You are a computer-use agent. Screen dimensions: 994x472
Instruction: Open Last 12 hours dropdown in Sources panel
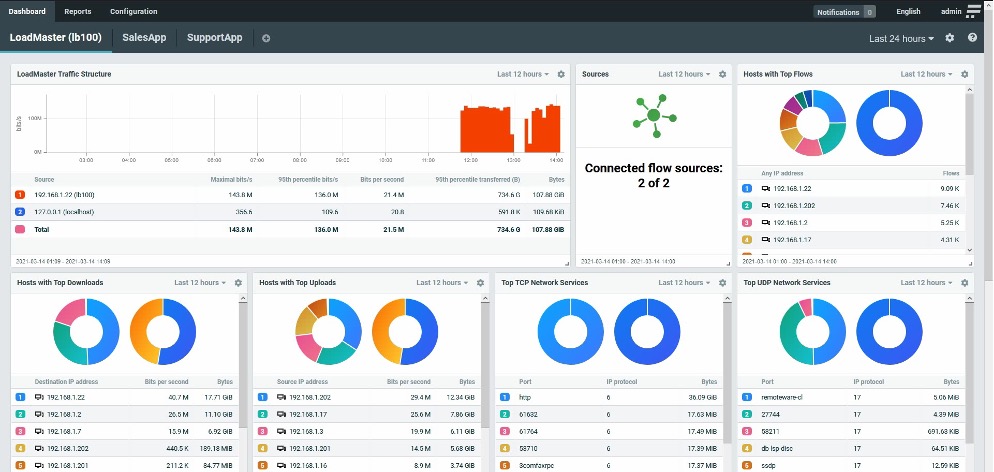coord(684,74)
